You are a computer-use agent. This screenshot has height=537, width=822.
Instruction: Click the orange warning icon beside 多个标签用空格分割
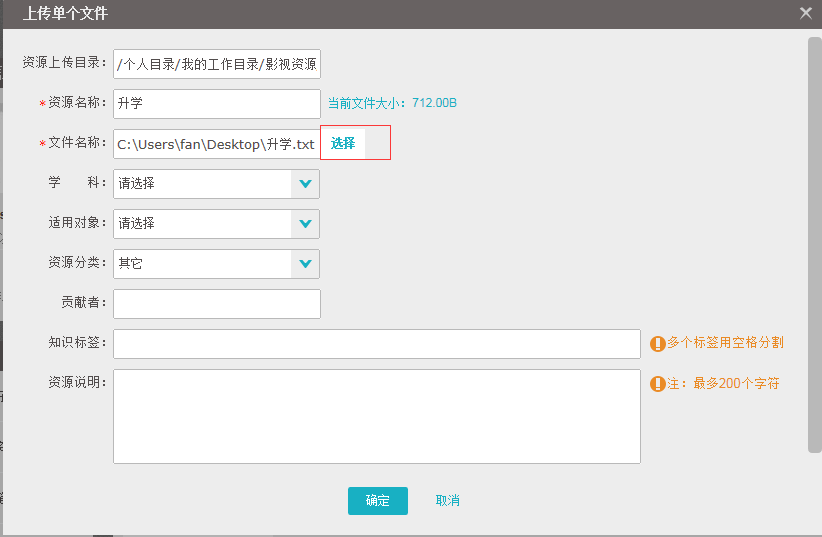(657, 344)
